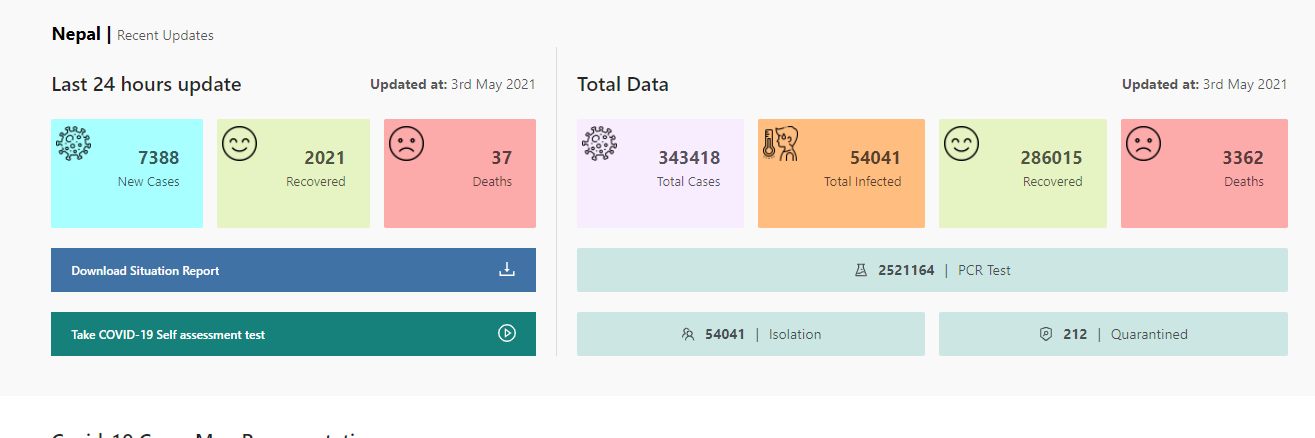
Task: Click the smiley face in total Recovered card
Action: coord(961,144)
